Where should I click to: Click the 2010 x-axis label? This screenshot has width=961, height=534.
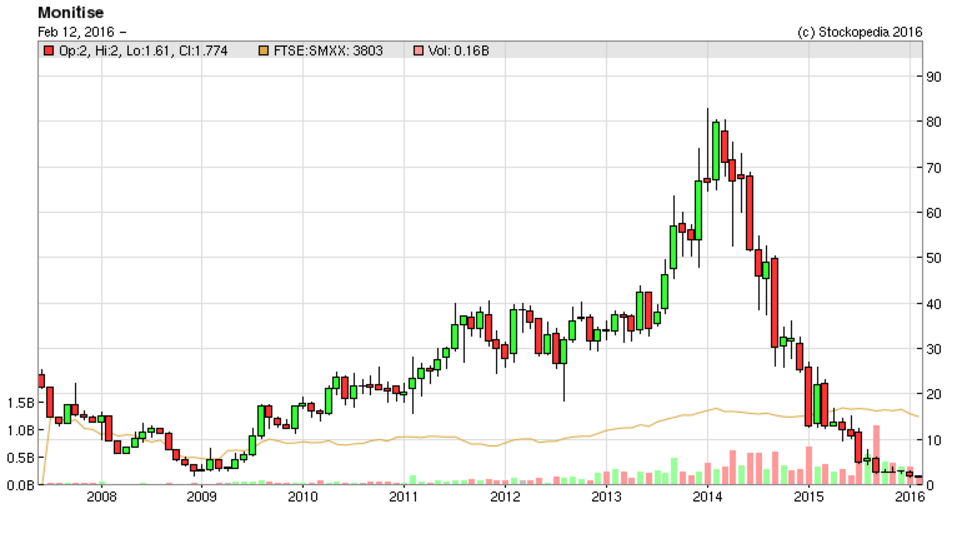coord(303,496)
